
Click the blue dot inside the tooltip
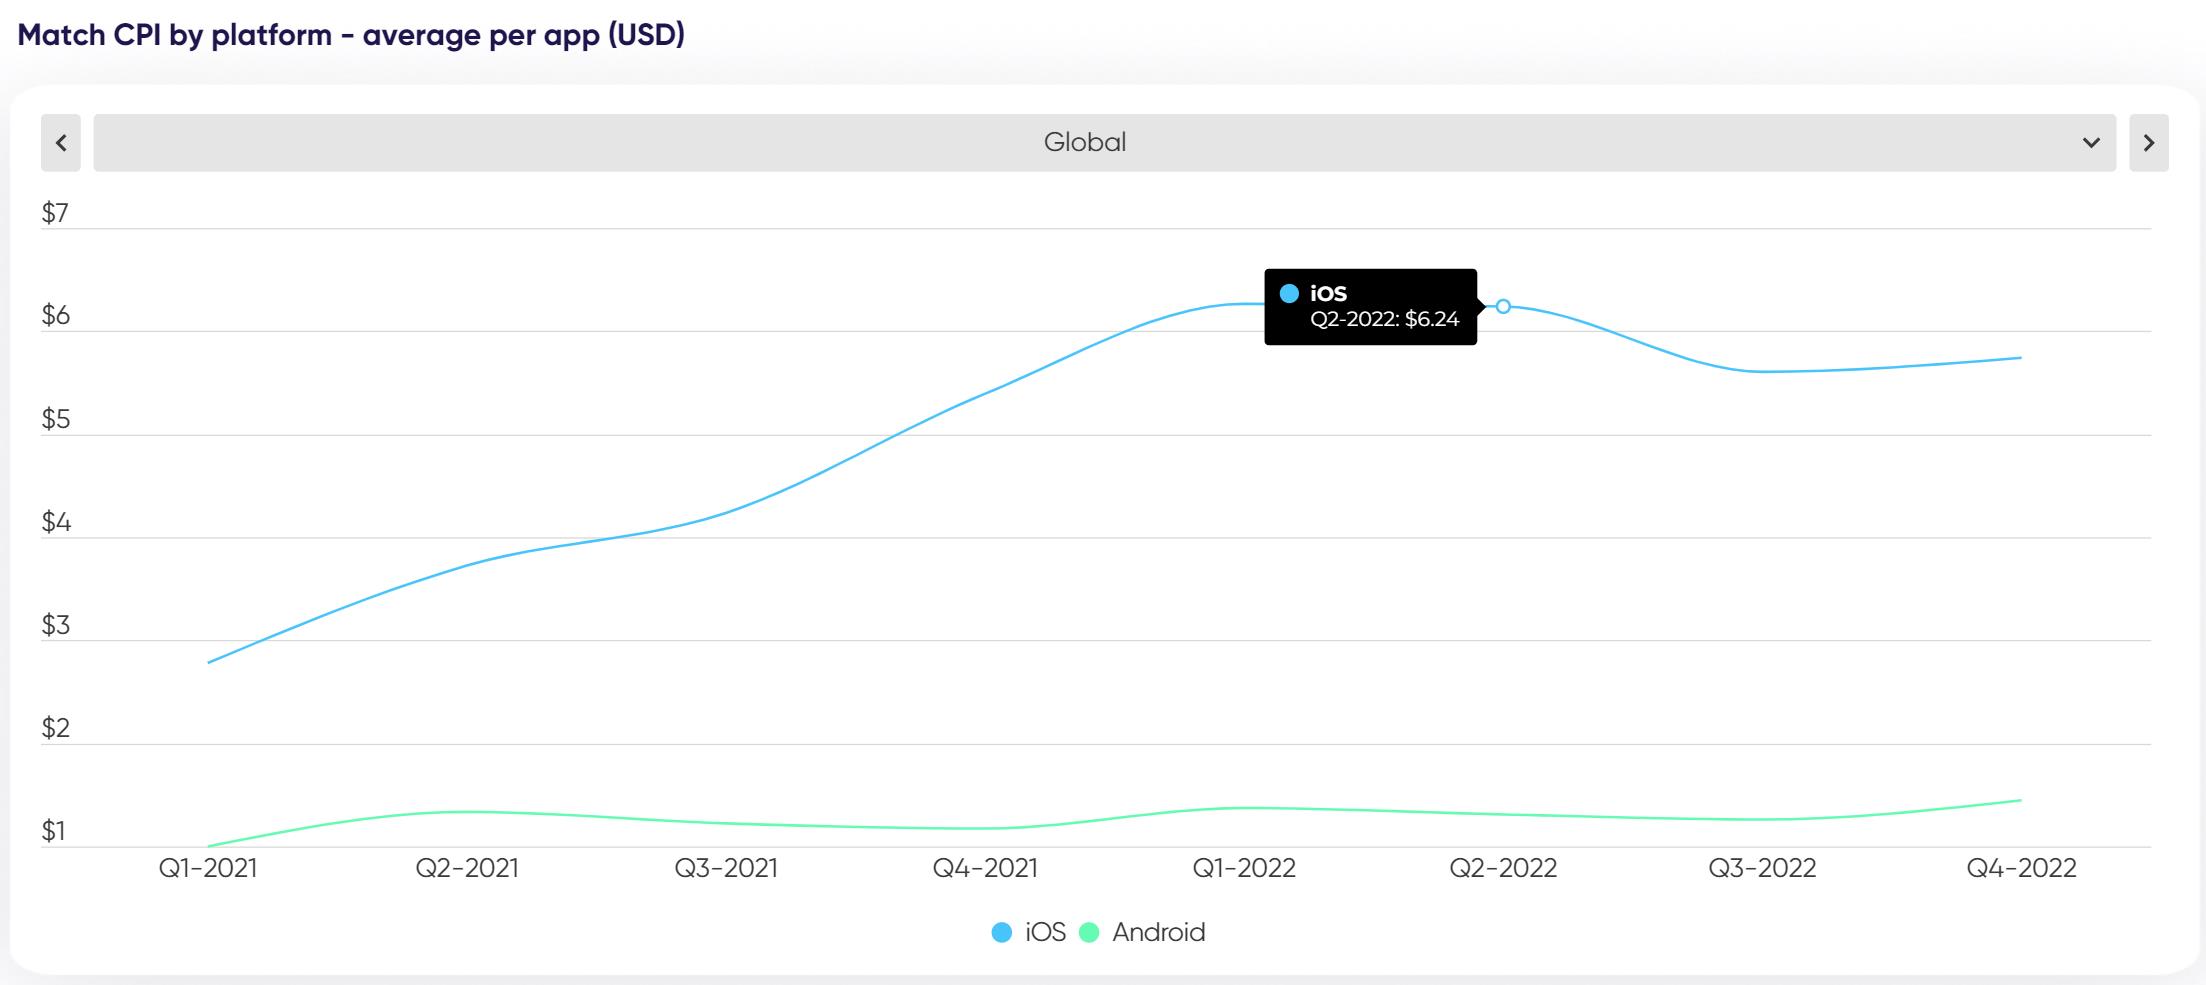[x=1289, y=293]
